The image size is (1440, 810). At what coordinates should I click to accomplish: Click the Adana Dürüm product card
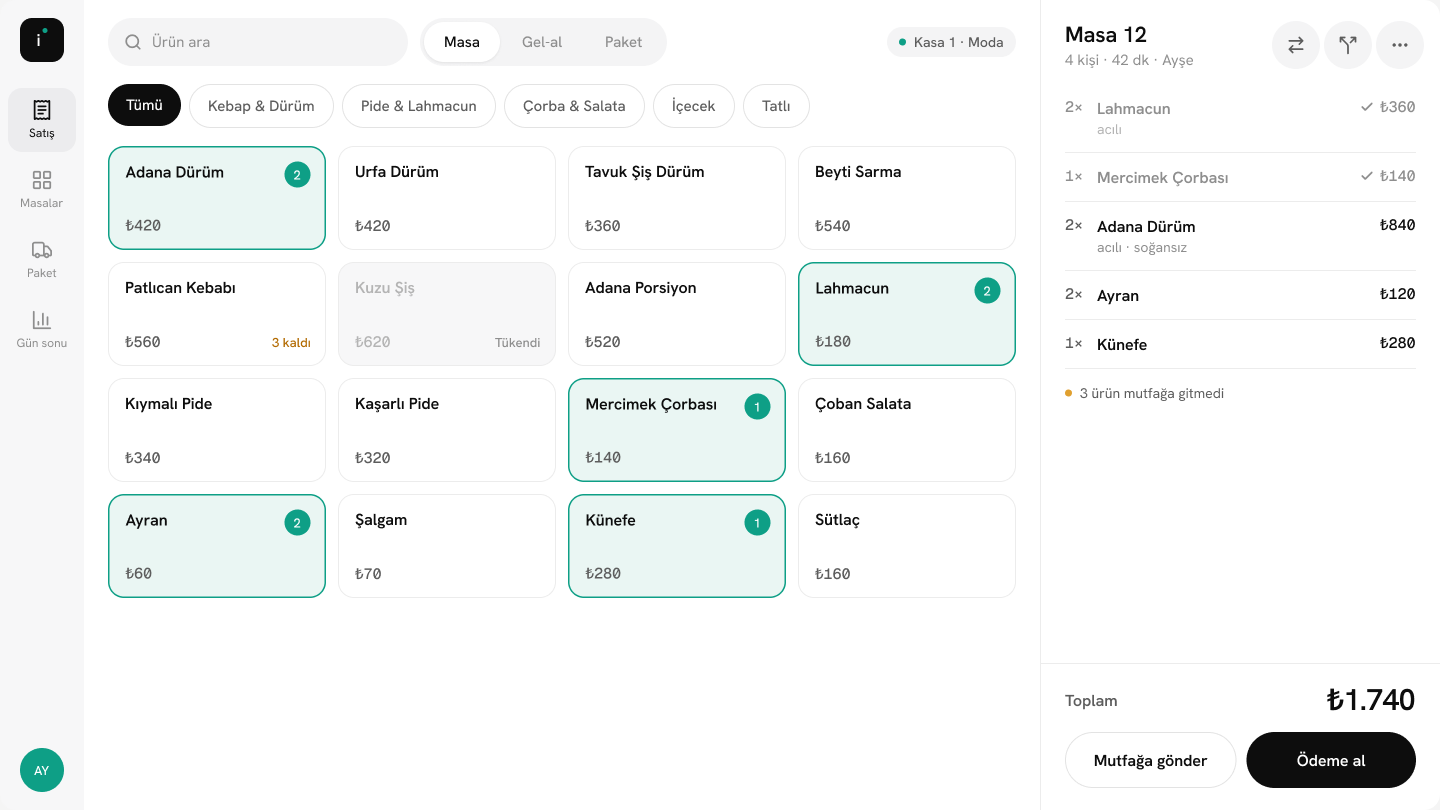tap(217, 198)
